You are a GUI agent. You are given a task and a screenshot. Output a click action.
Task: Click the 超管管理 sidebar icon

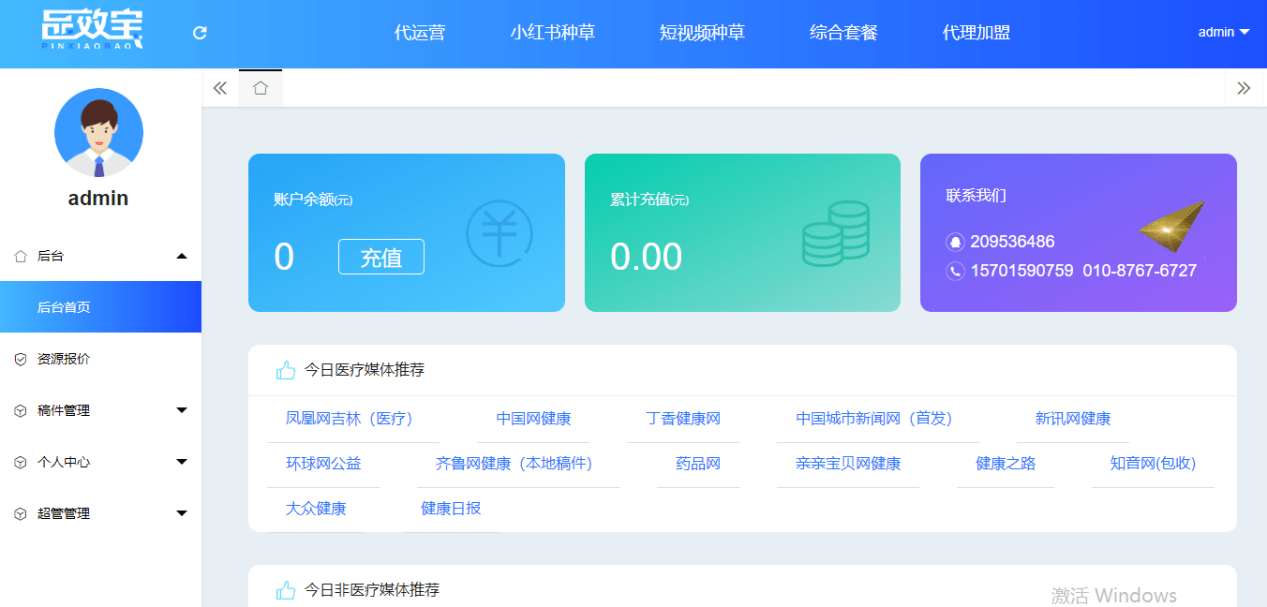[18, 513]
